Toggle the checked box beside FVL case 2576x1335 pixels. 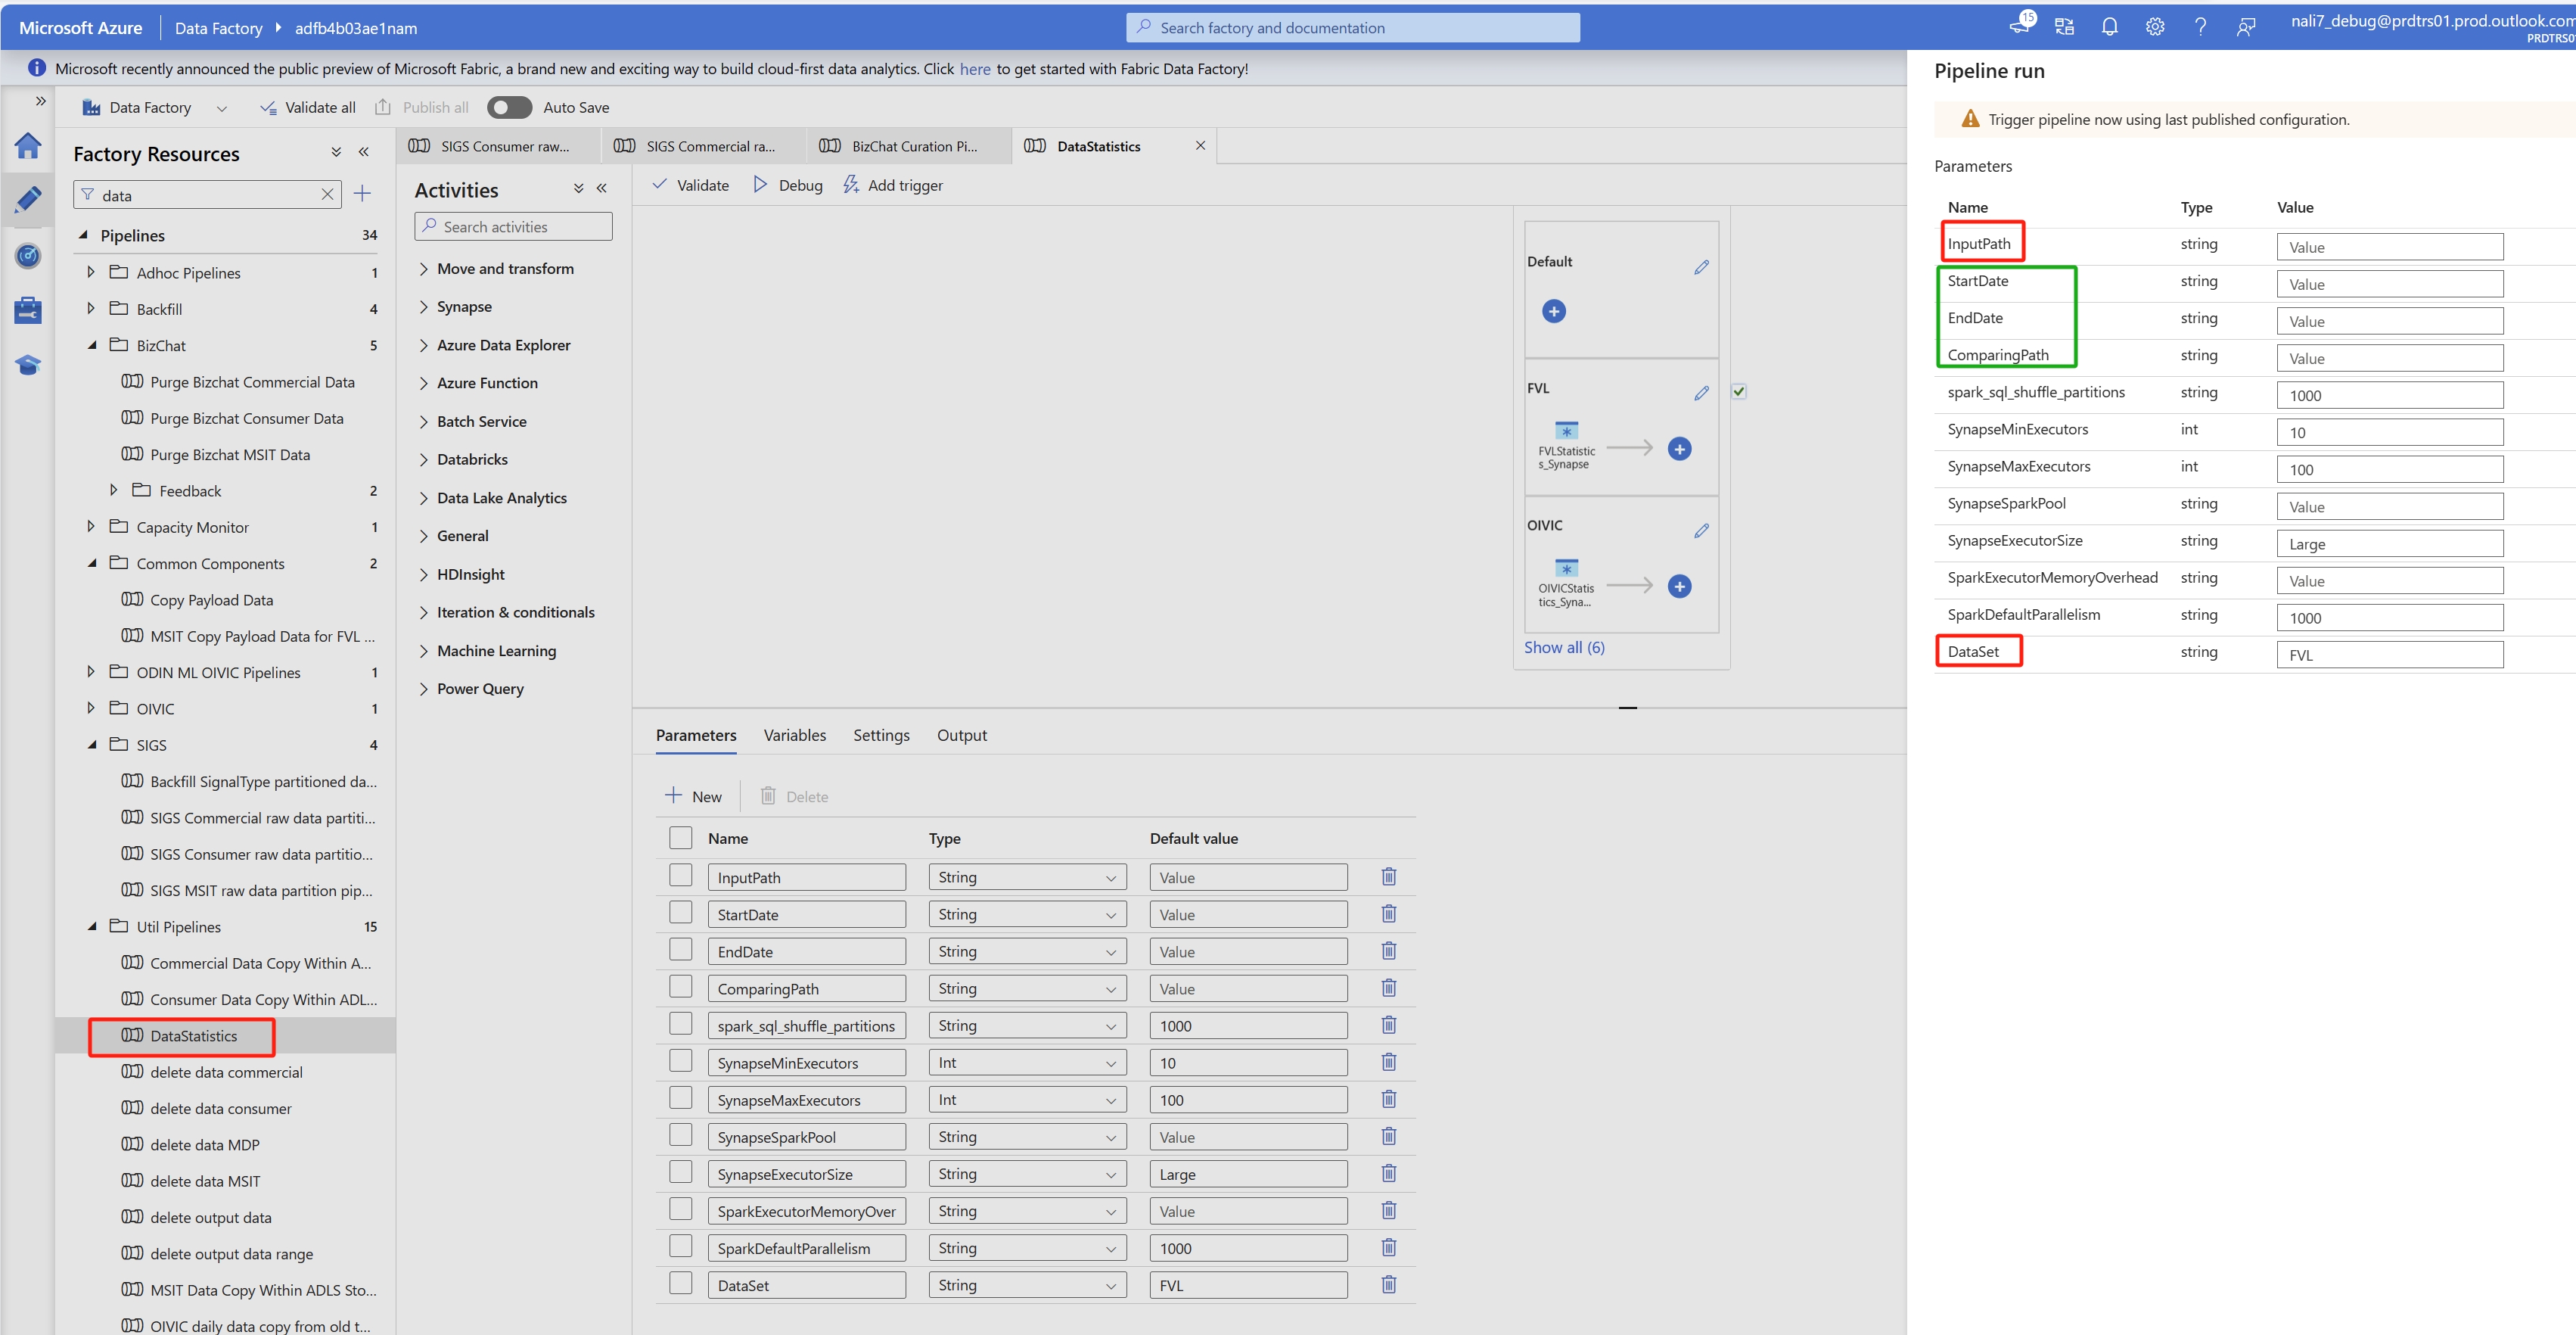click(1739, 391)
